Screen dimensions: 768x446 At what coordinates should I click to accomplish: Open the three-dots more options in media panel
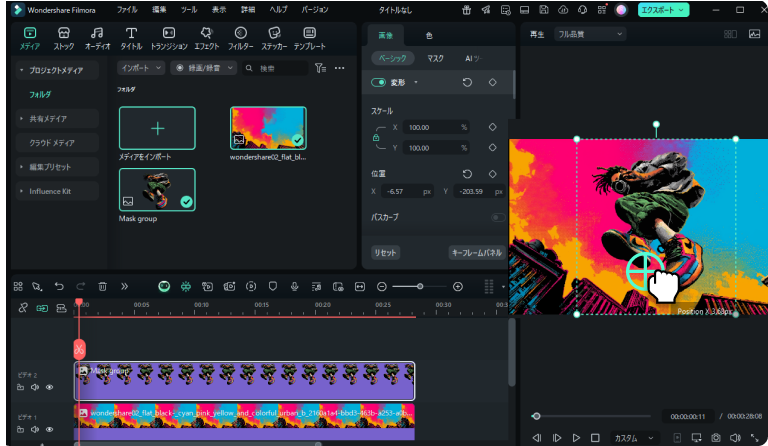(339, 68)
